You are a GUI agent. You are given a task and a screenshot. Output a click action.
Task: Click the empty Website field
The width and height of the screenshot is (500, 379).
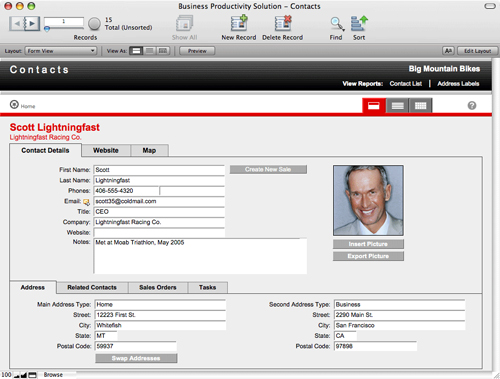159,233
